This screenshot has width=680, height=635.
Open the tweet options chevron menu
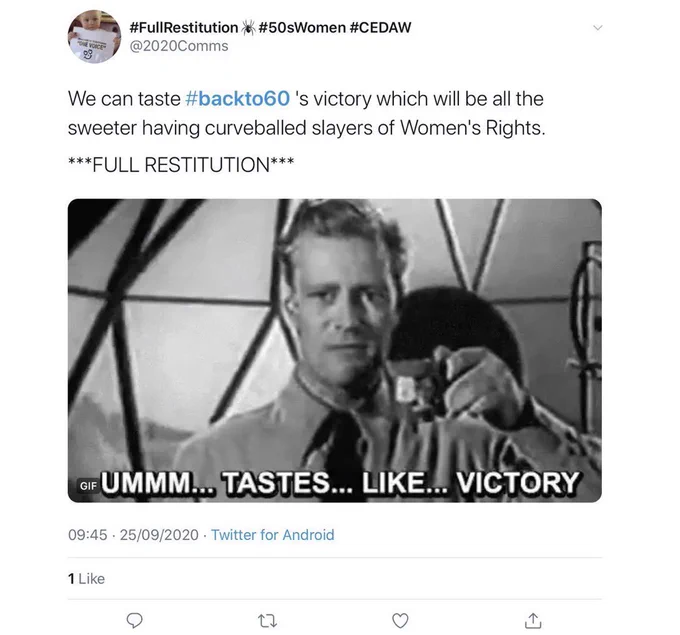(598, 28)
